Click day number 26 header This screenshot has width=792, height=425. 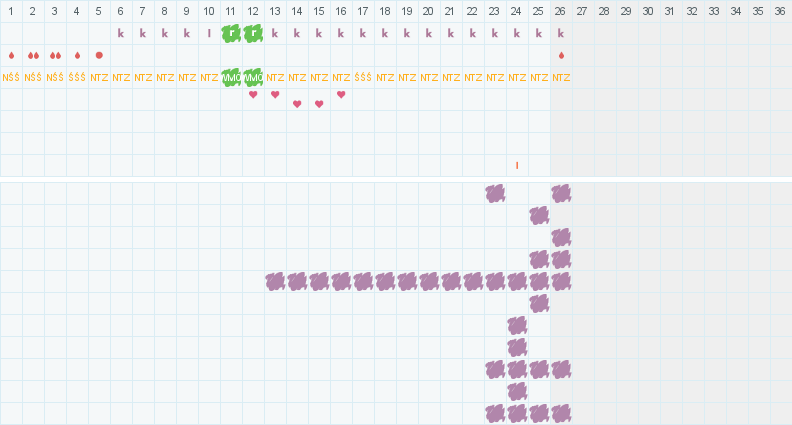(560, 11)
